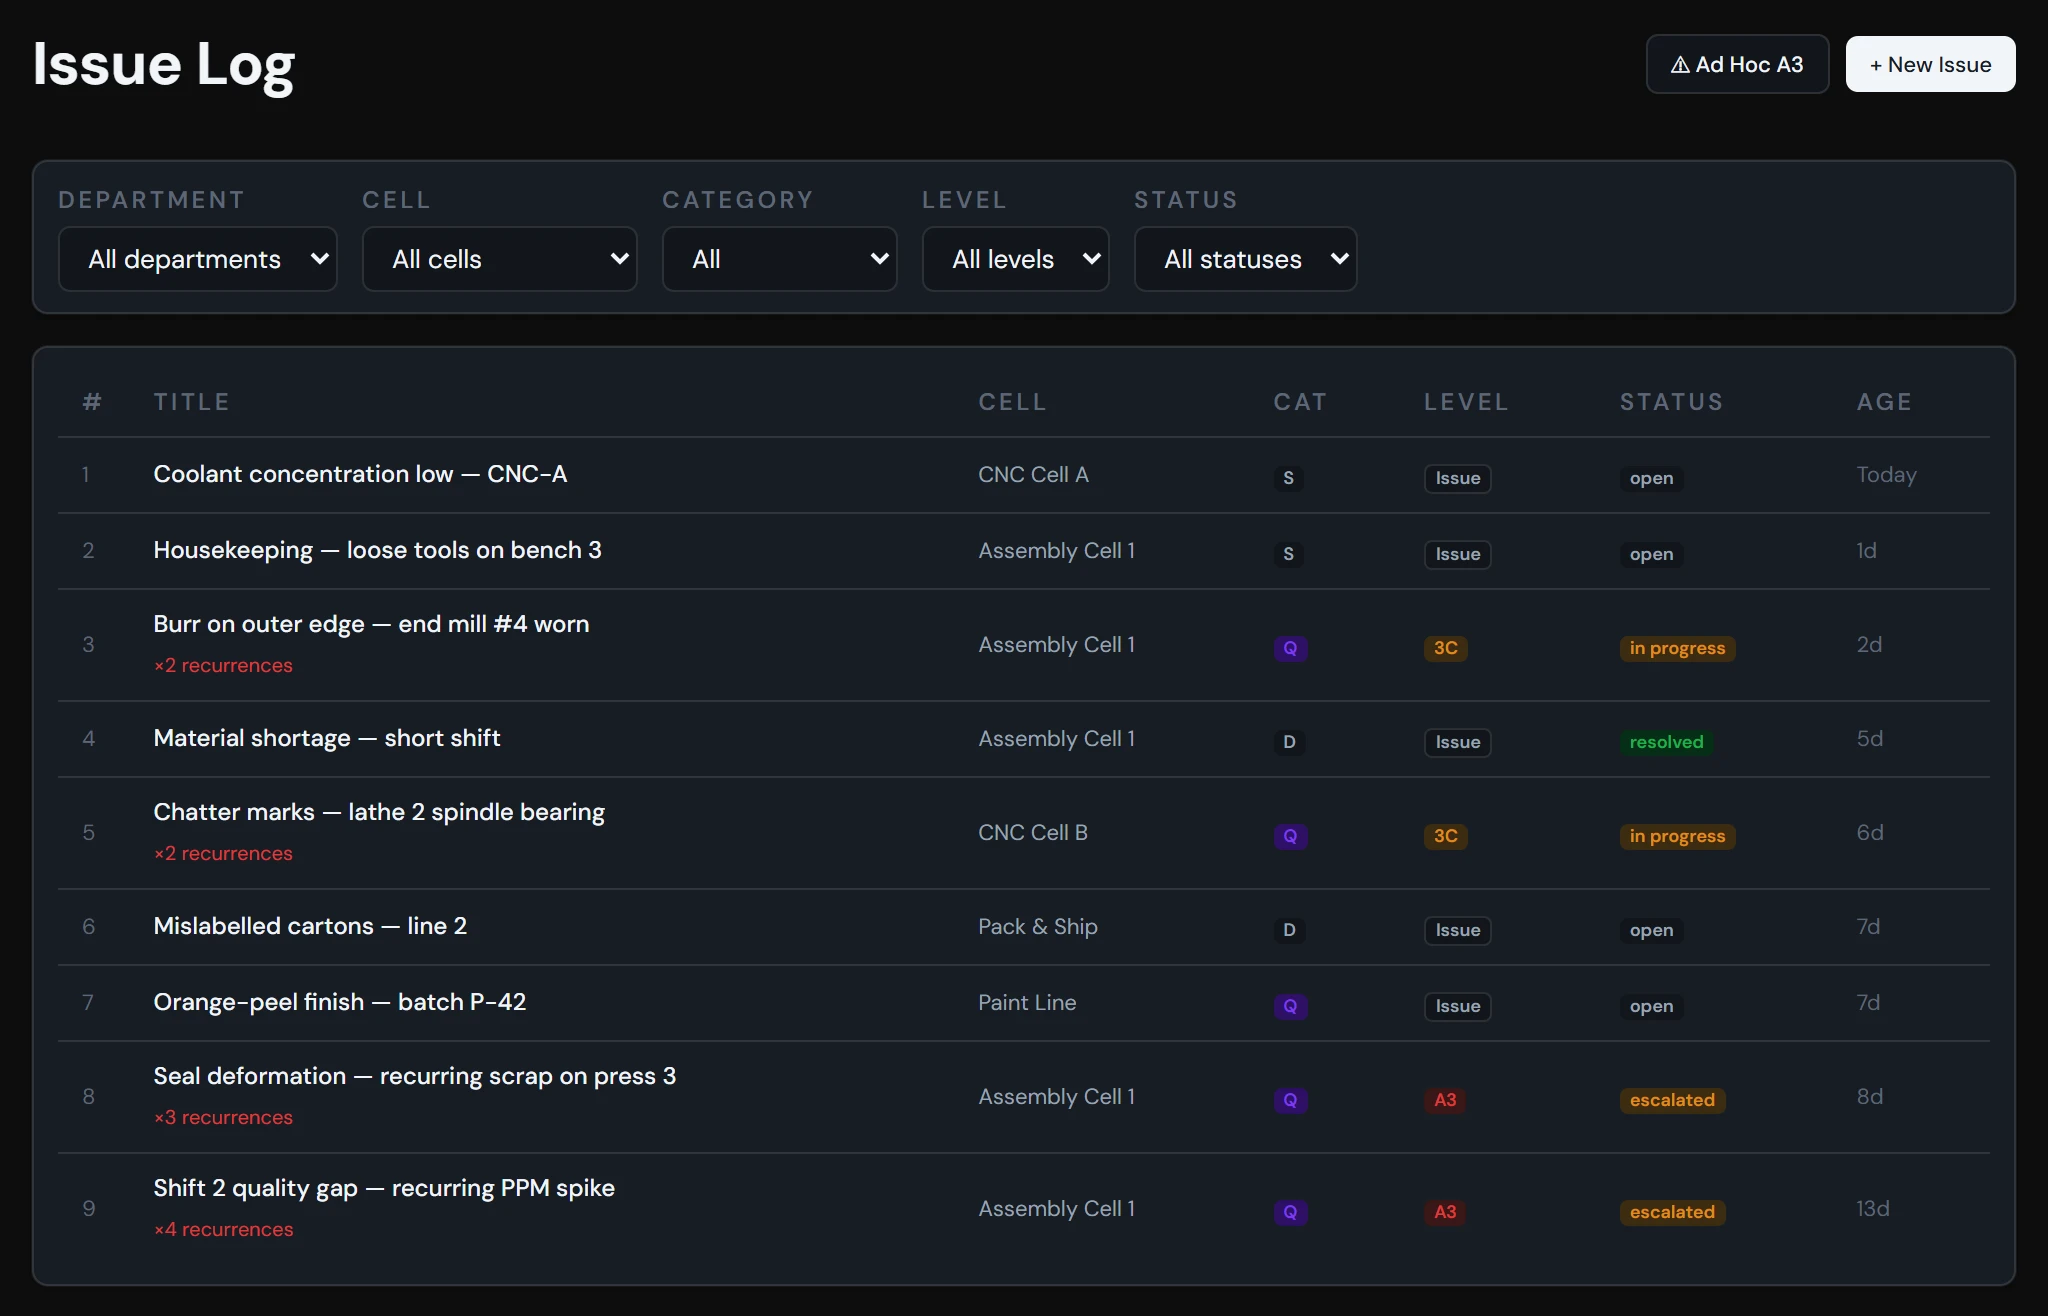Click the S category badge in the Housekeeping row

click(x=1288, y=554)
